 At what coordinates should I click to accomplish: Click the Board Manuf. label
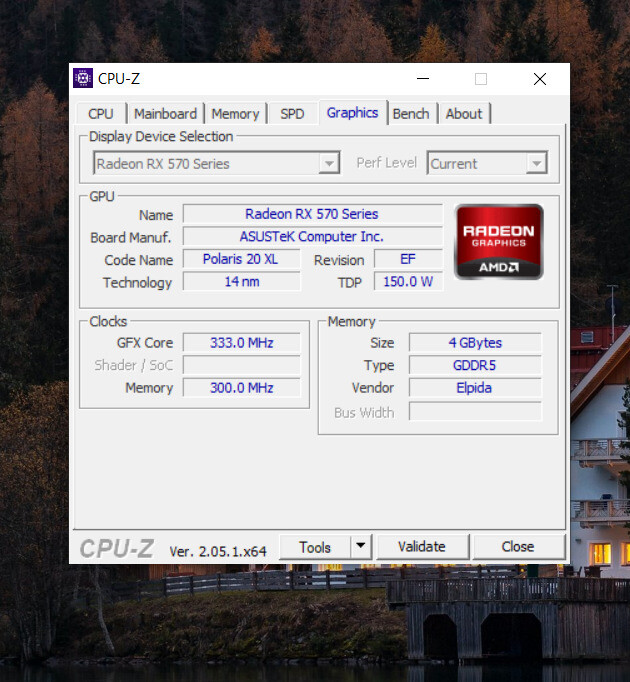coord(131,237)
